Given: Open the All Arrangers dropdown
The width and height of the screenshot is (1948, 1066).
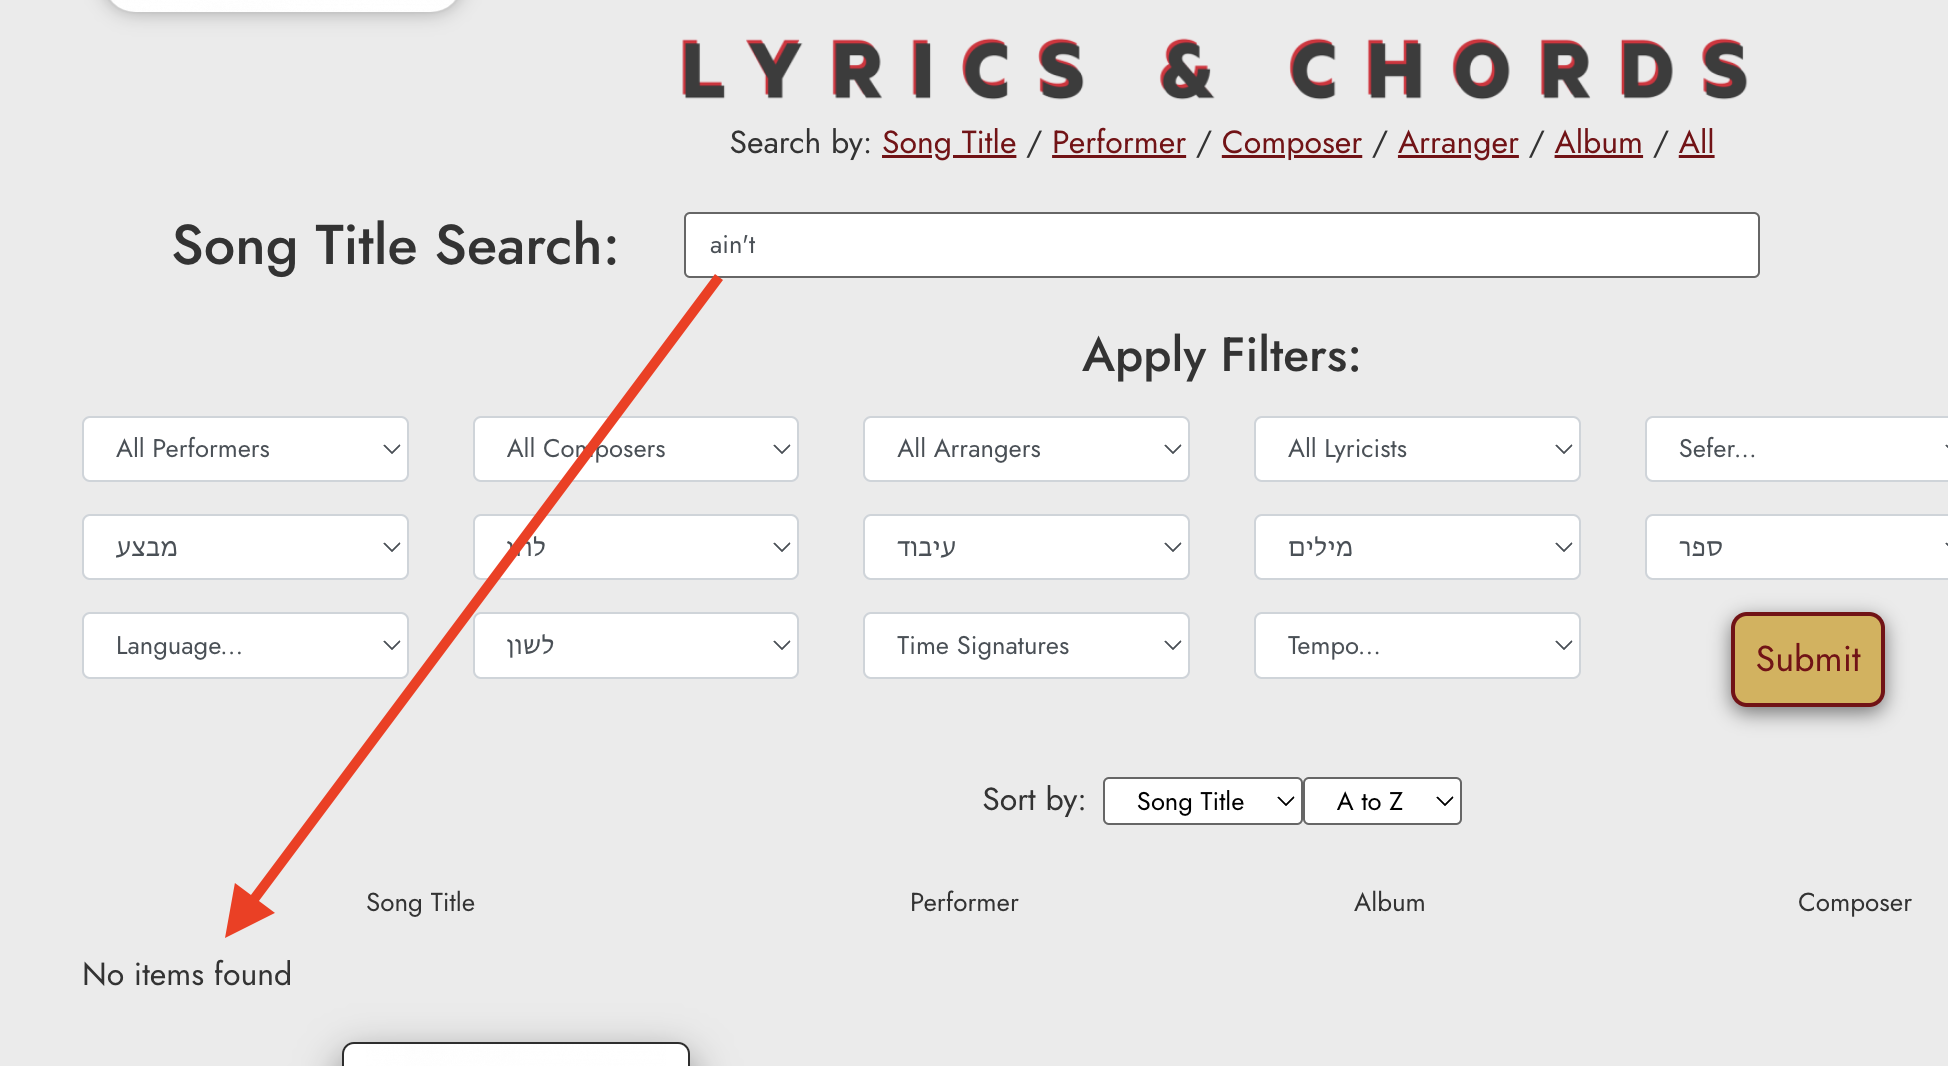Looking at the screenshot, I should (x=1026, y=449).
